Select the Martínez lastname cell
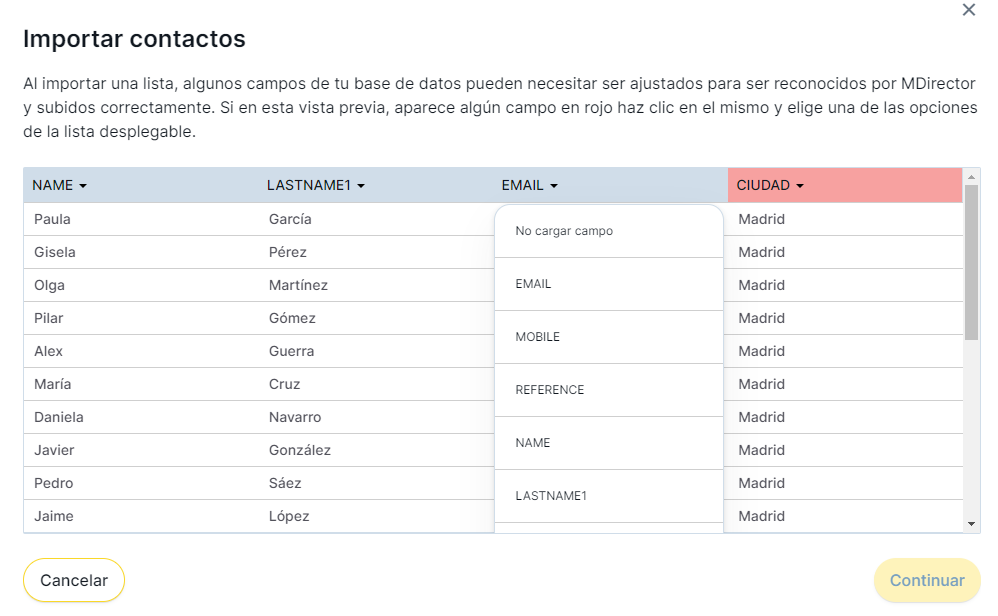 coord(298,285)
